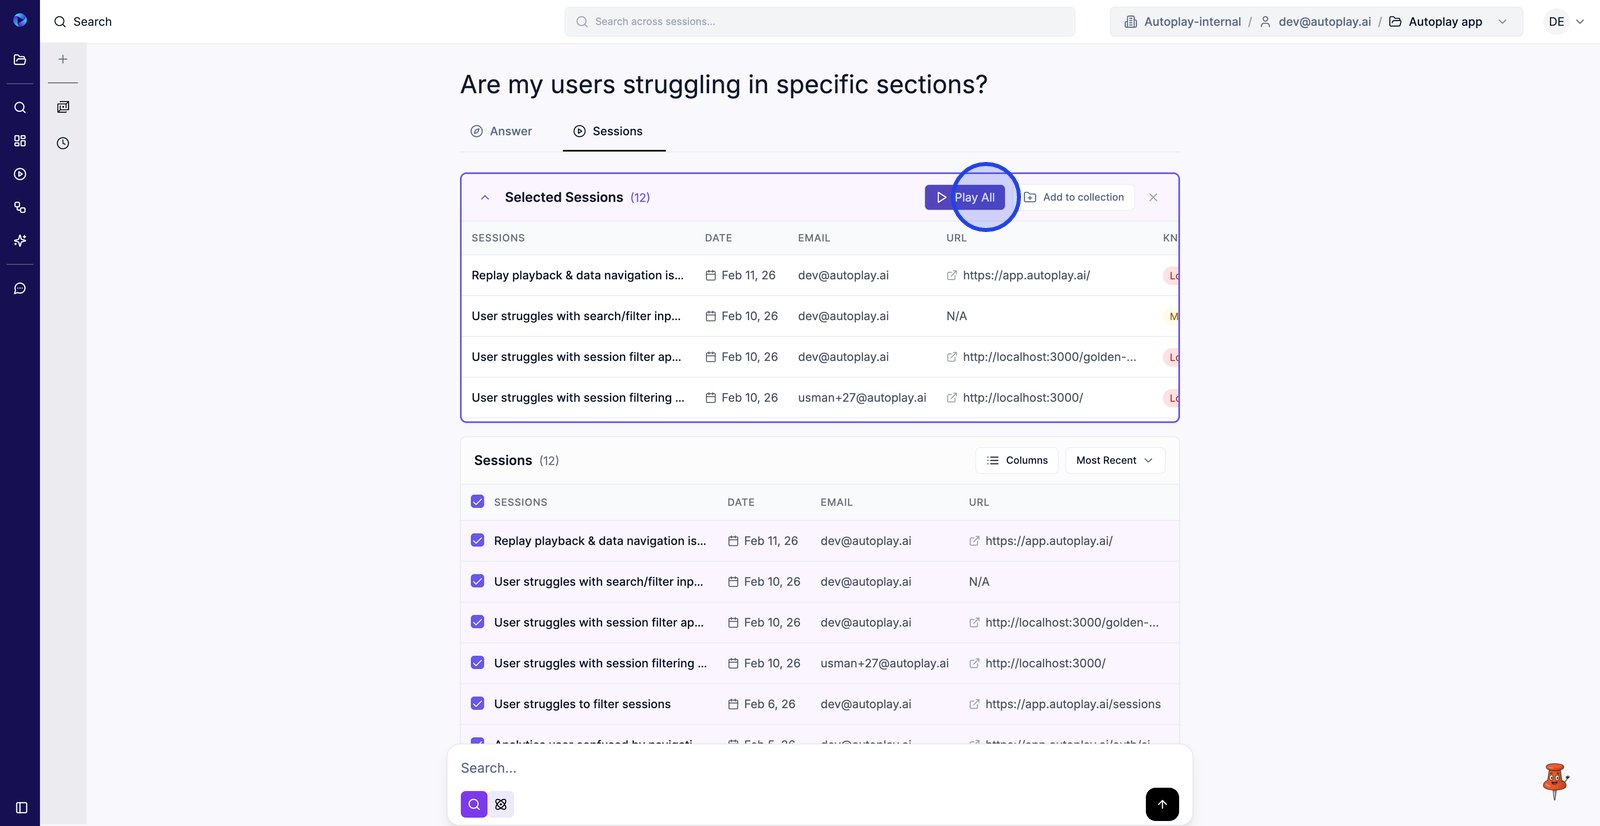
Task: Click the Play All button
Action: (964, 197)
